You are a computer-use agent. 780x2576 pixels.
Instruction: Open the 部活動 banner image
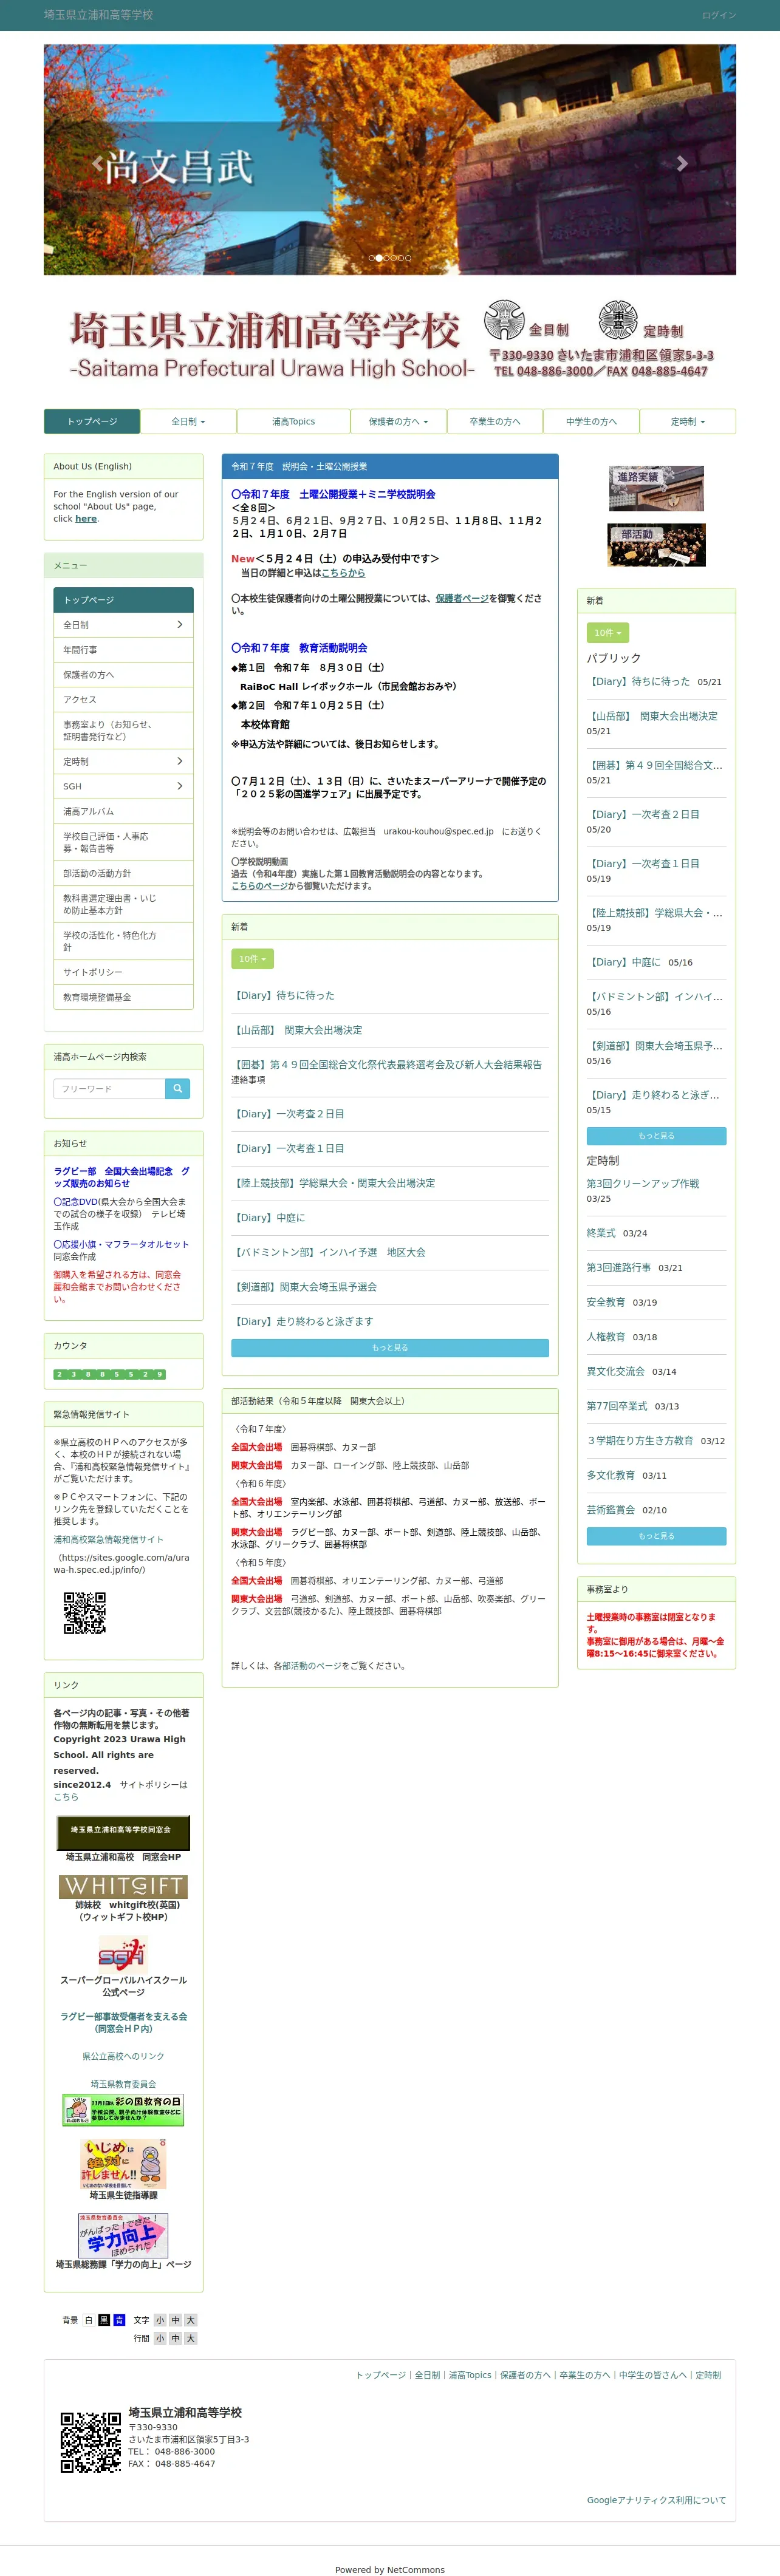(x=657, y=545)
